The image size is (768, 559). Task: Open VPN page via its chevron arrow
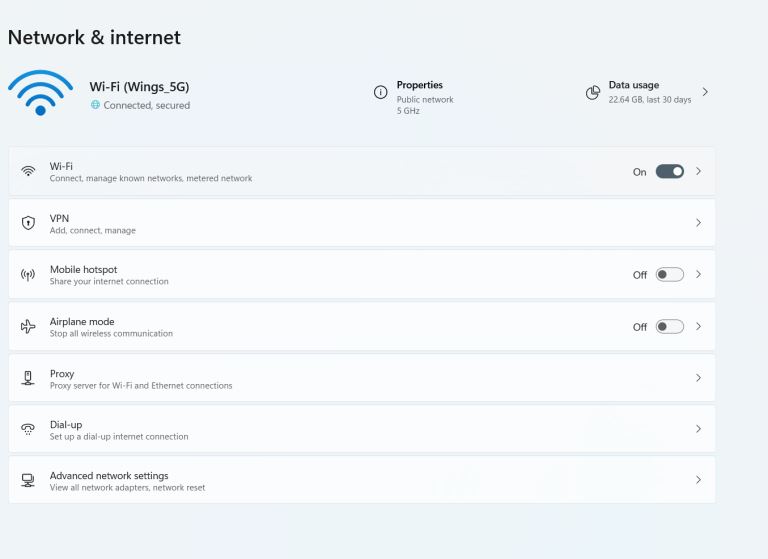[698, 223]
